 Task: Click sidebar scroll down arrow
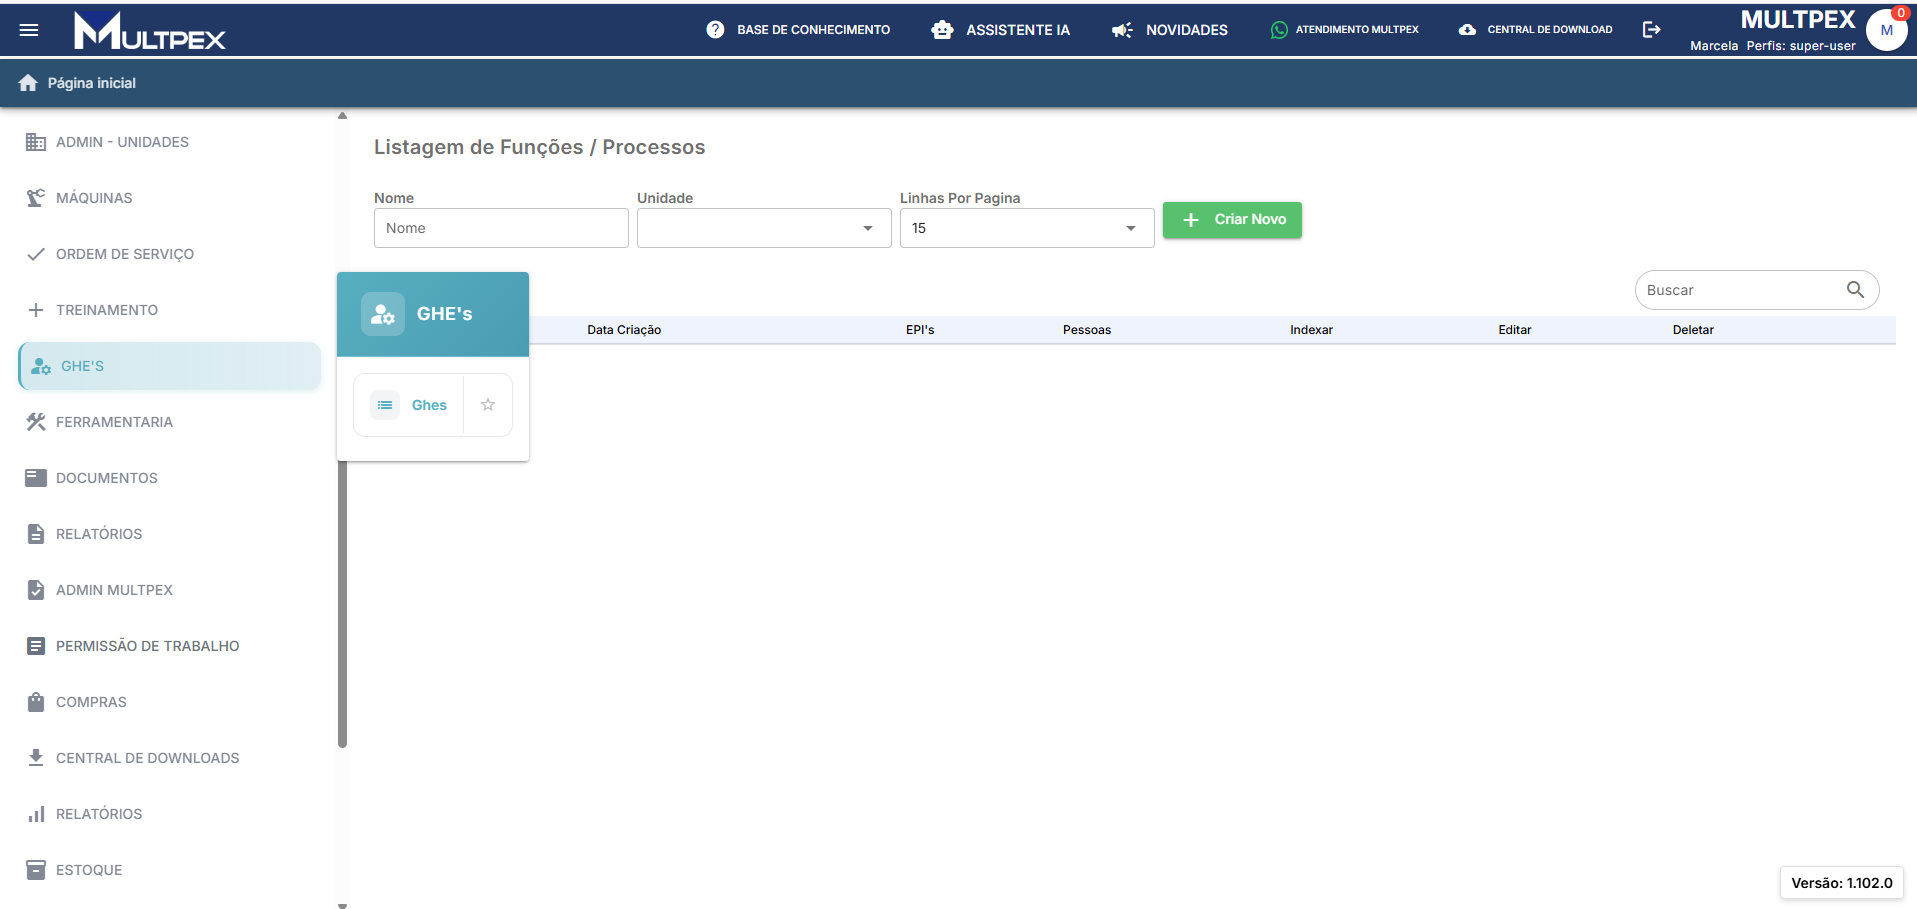point(343,906)
